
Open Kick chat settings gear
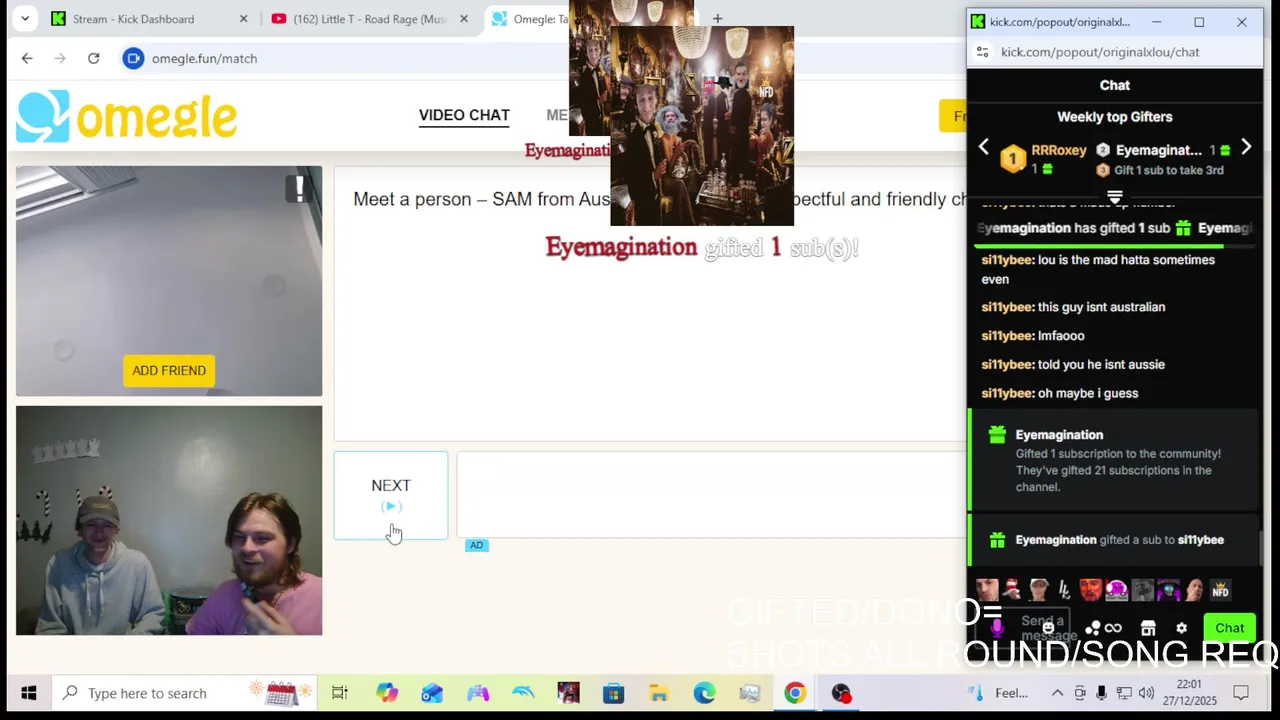click(x=1181, y=628)
